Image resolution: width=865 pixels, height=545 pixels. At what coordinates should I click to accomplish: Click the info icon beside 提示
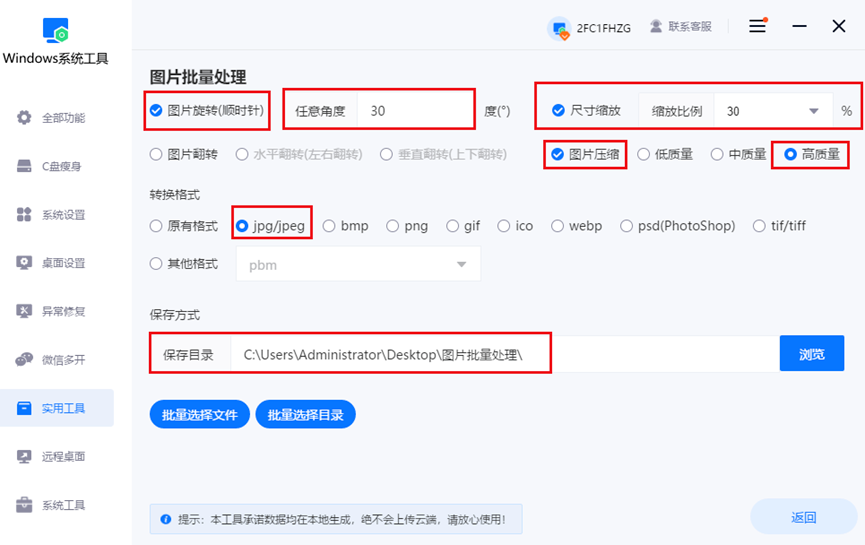(x=165, y=519)
